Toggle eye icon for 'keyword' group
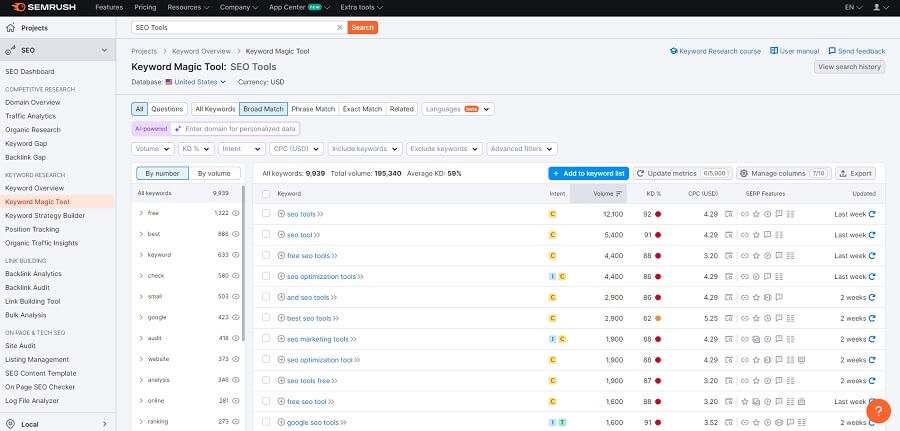 point(235,255)
